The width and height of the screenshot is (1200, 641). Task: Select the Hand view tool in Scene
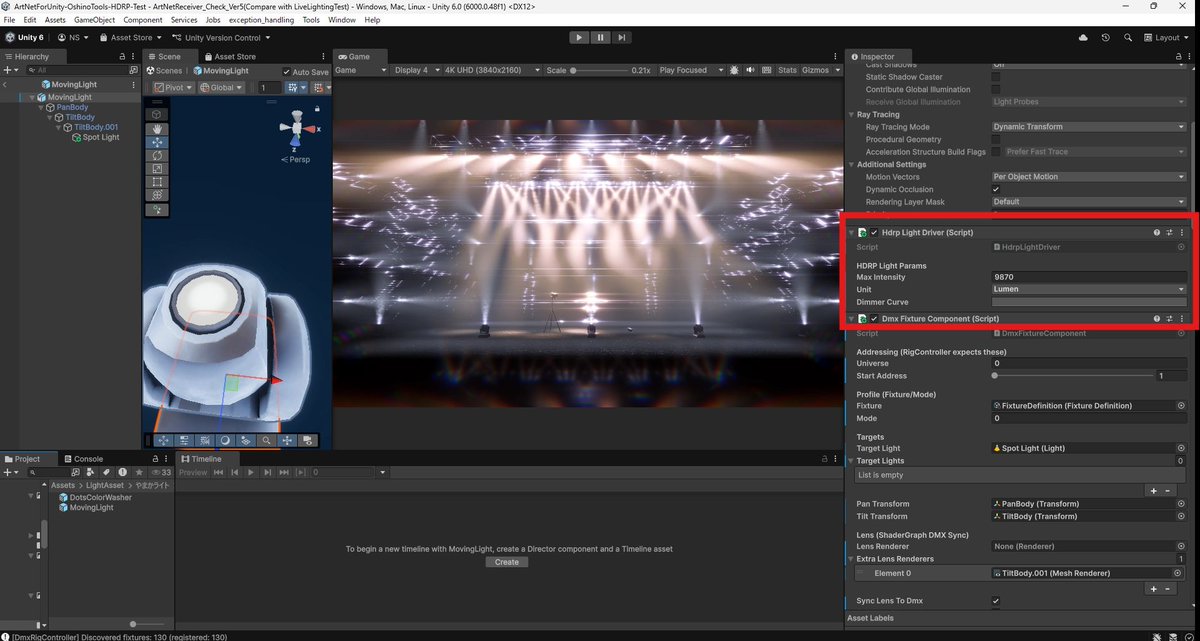pos(158,129)
